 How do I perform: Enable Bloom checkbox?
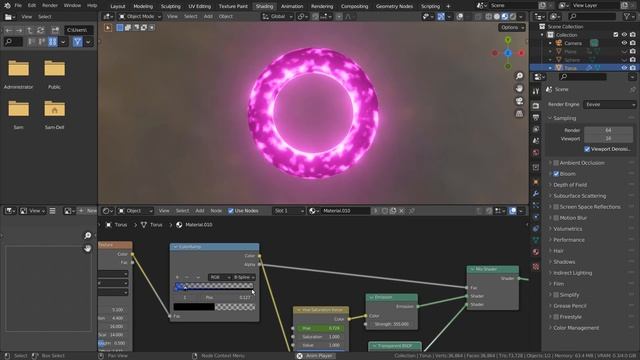[556, 174]
